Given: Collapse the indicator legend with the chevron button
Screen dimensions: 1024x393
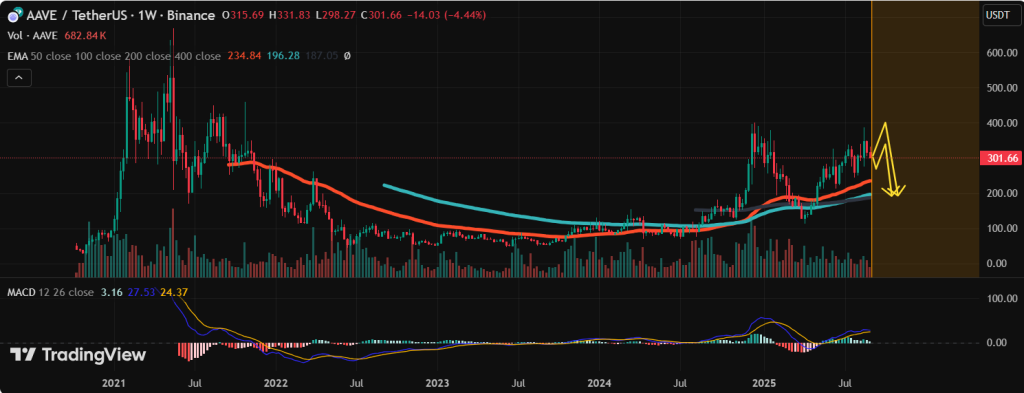Looking at the screenshot, I should pyautogui.click(x=18, y=78).
